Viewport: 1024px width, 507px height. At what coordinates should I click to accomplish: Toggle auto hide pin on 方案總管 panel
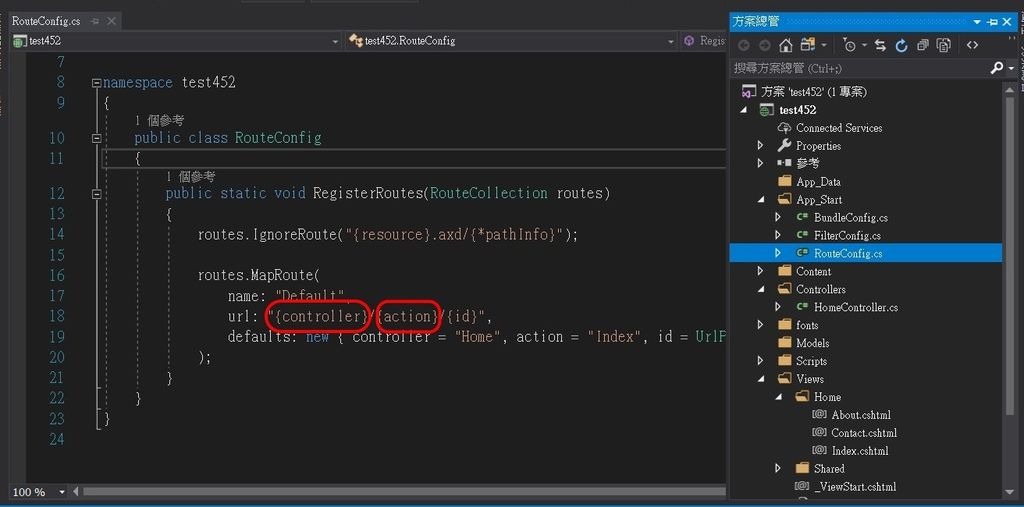(993, 22)
